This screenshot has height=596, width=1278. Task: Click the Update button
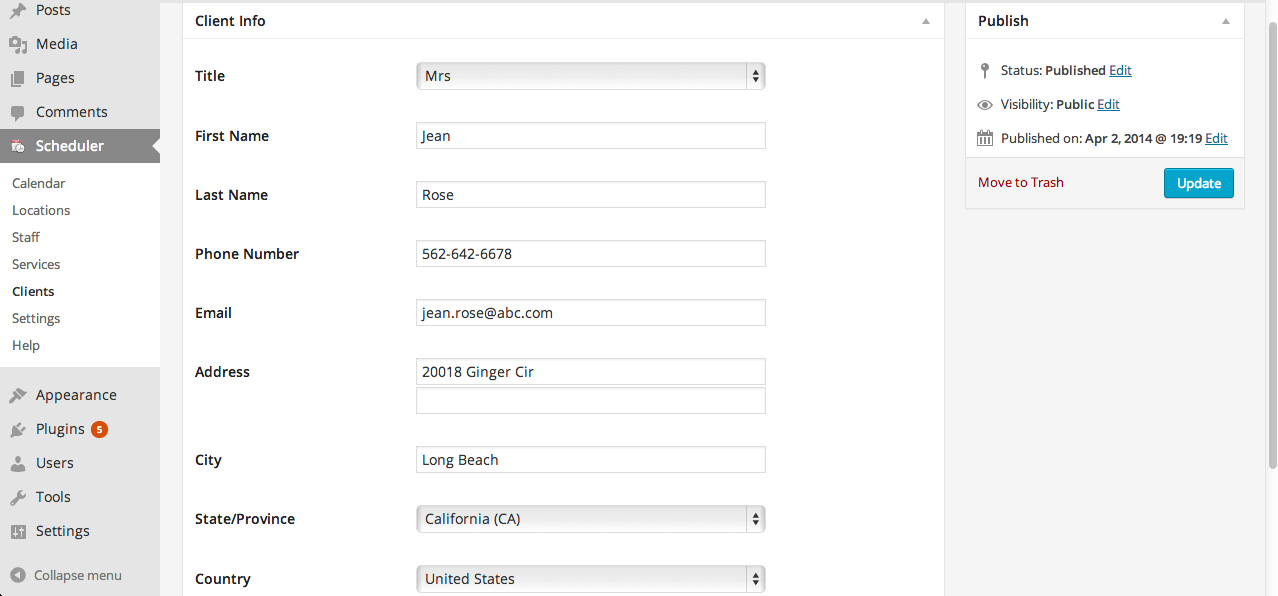click(1199, 183)
